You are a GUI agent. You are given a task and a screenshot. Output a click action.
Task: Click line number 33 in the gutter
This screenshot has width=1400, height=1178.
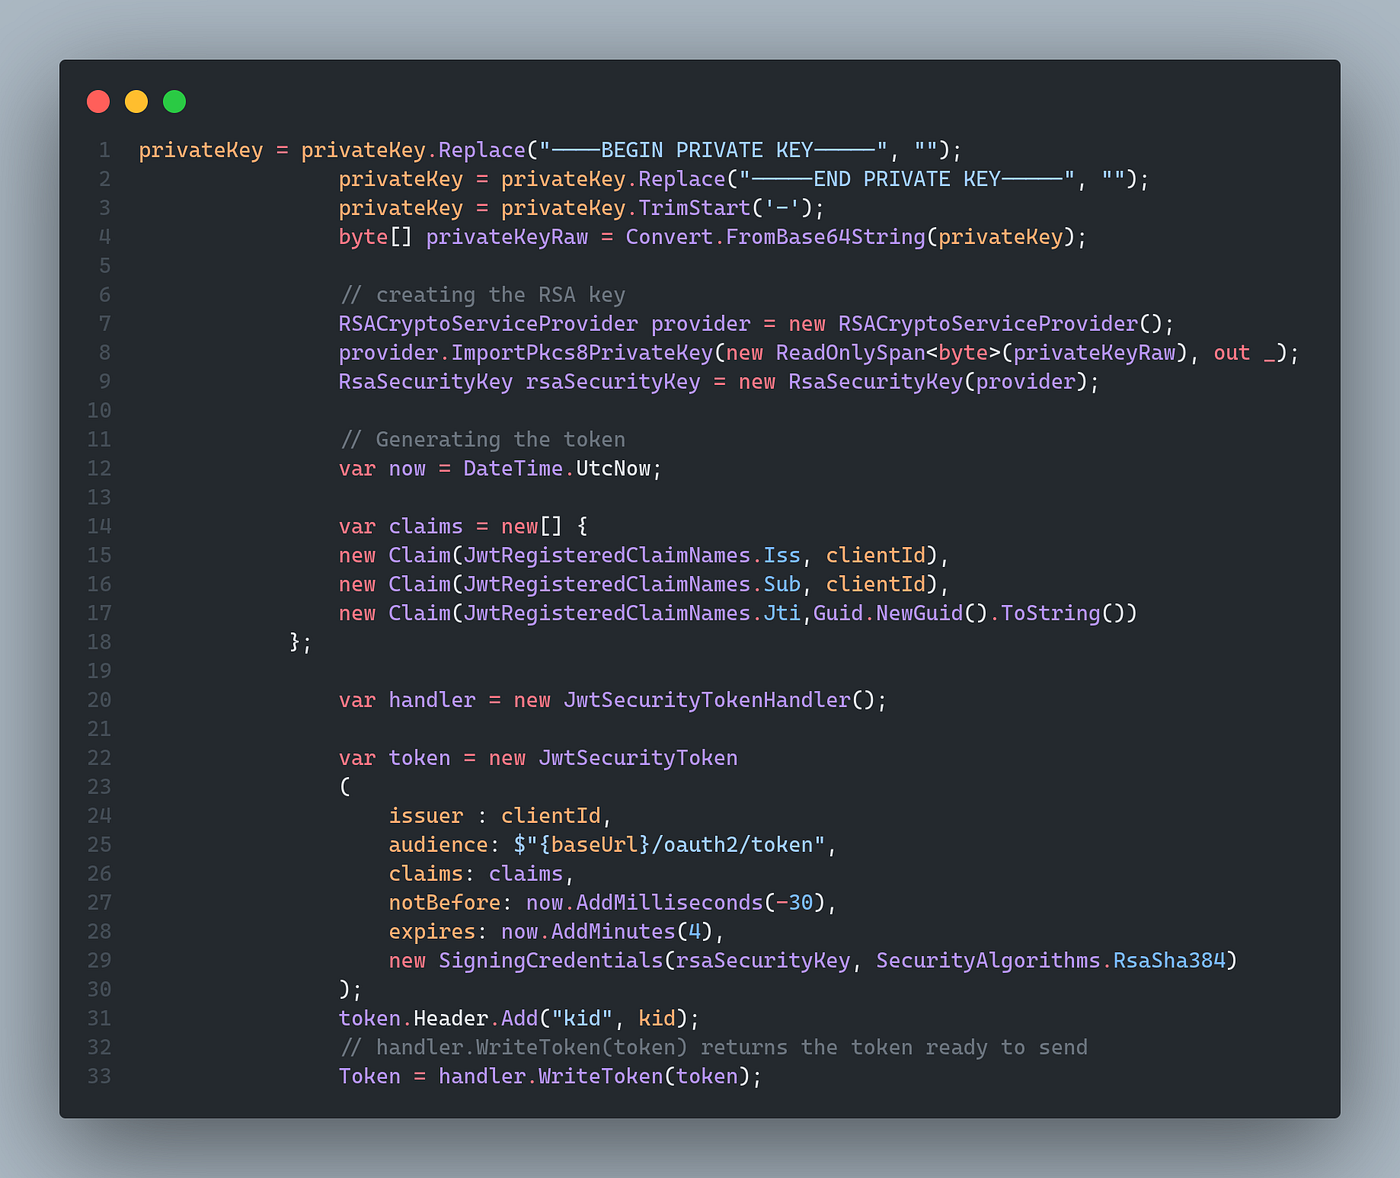99,1076
